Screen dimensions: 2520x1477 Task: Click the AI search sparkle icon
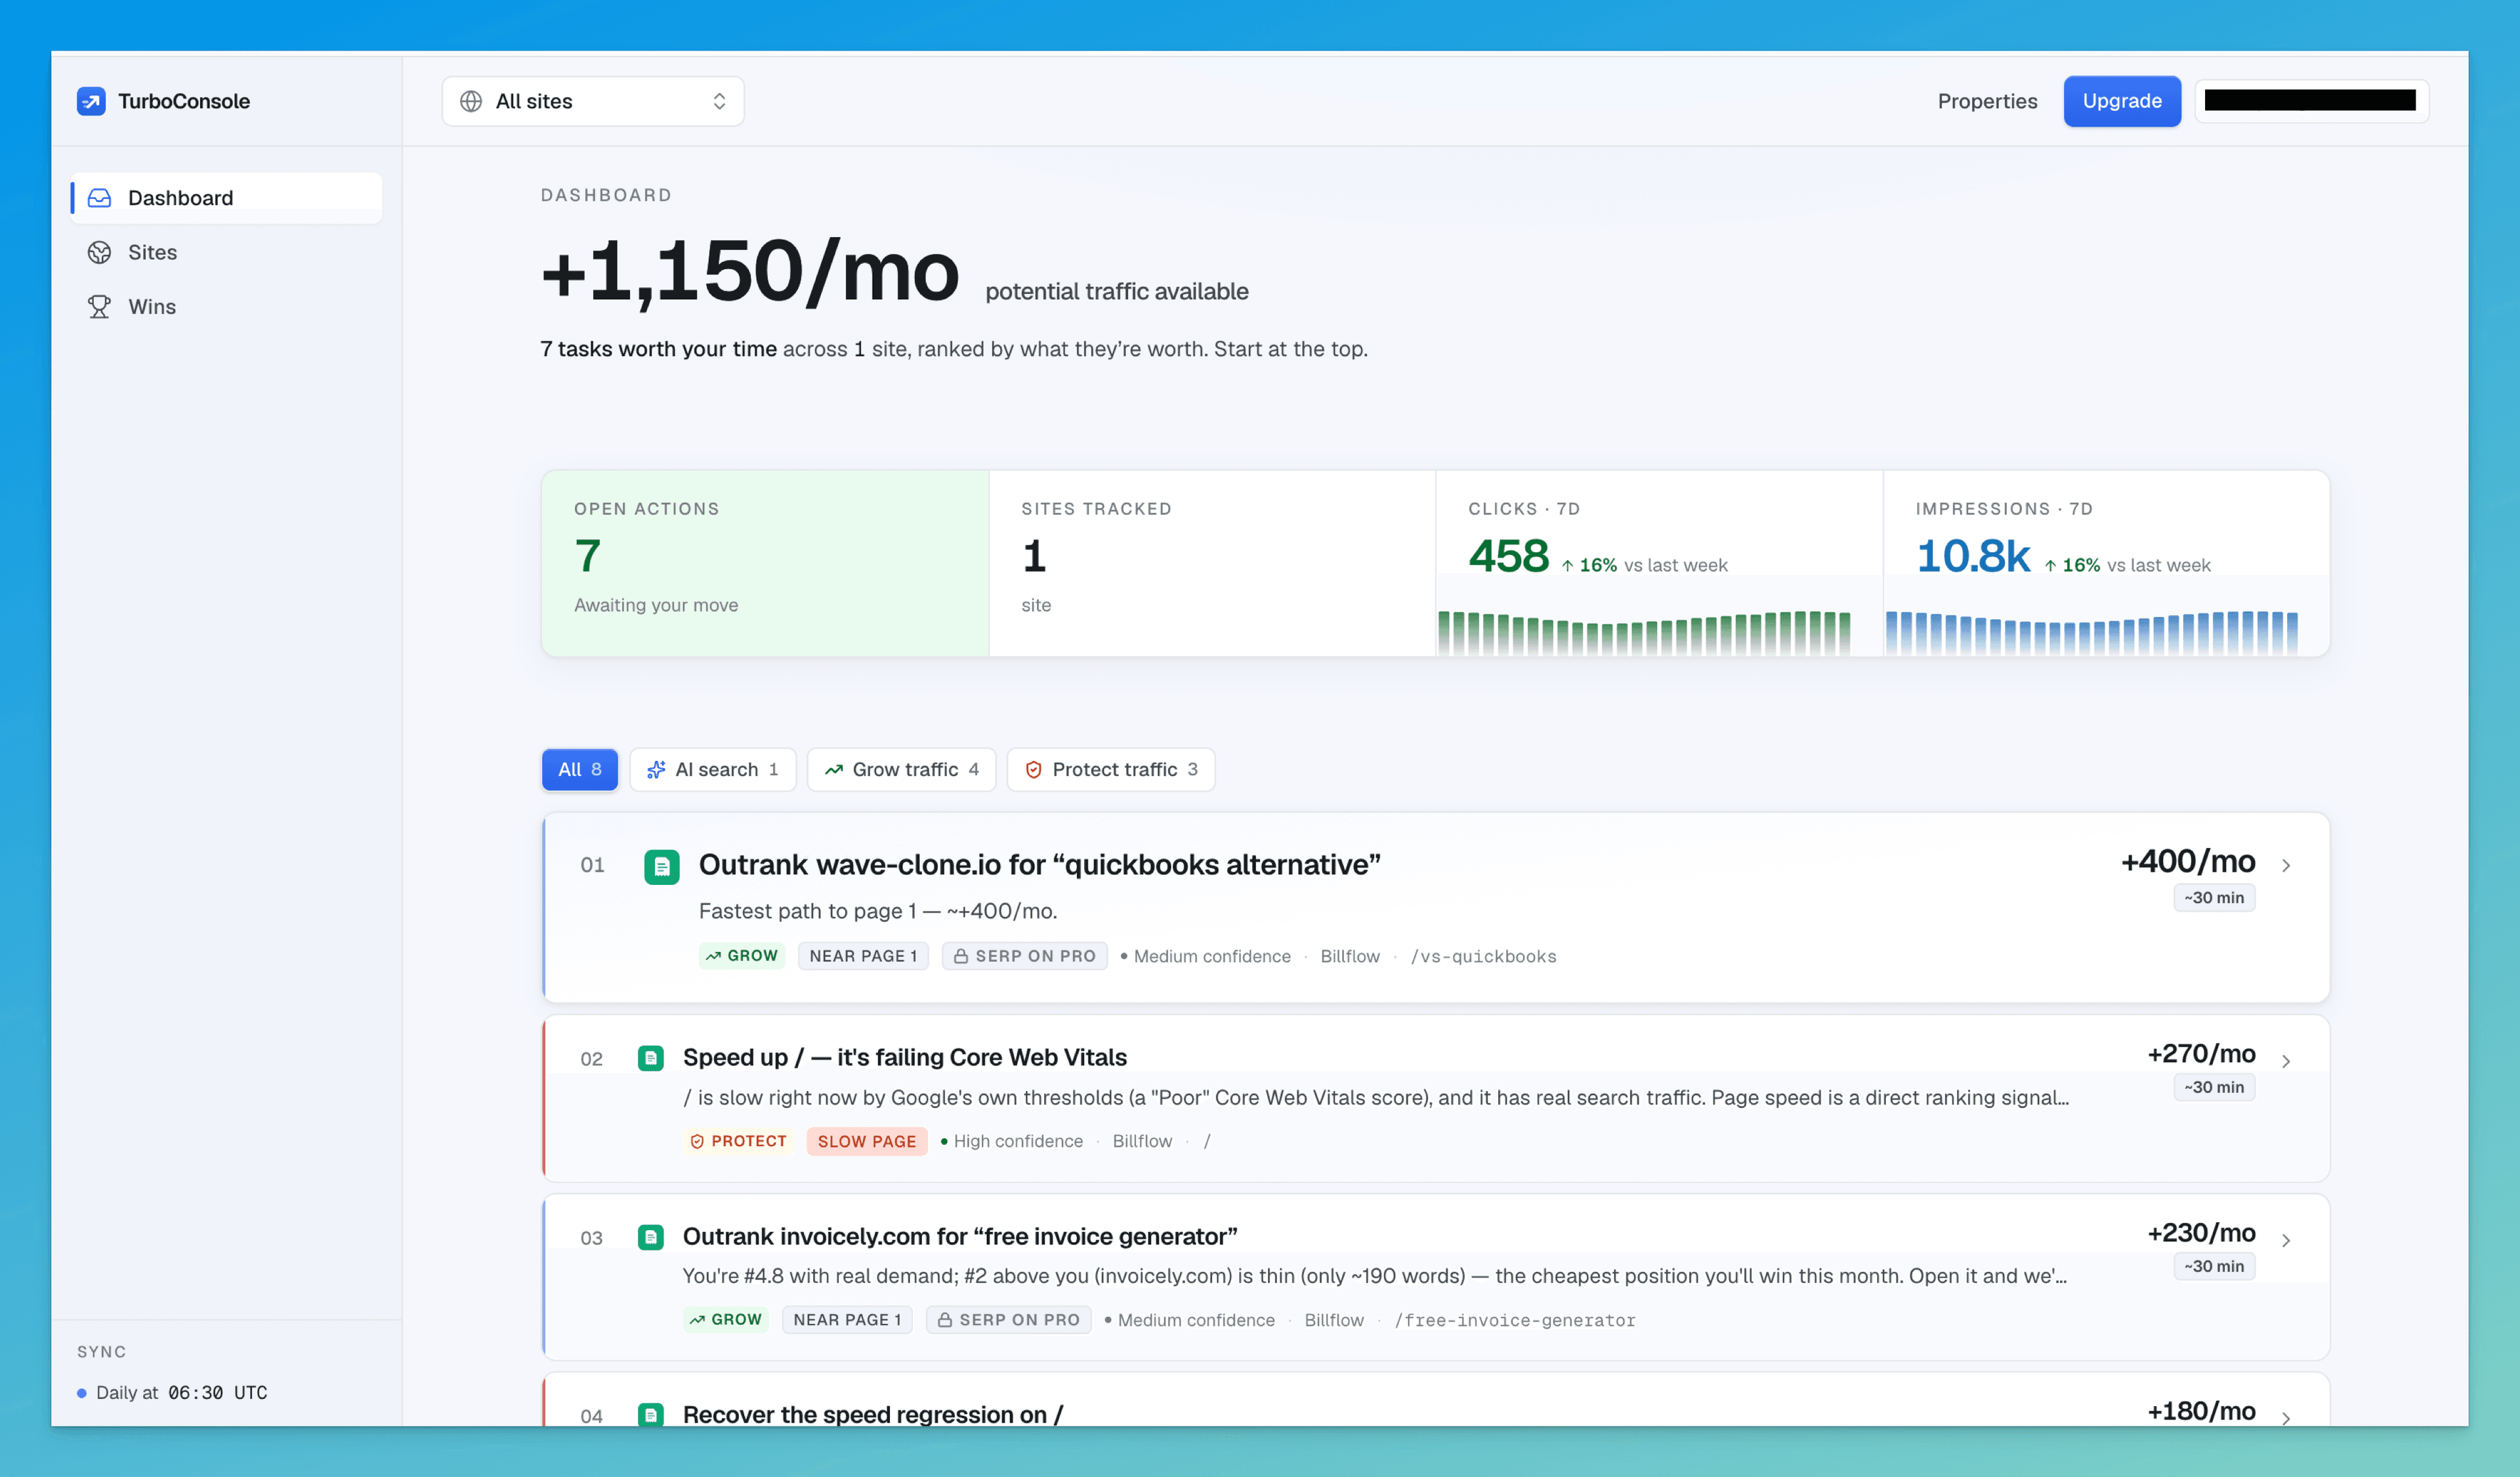pos(656,769)
